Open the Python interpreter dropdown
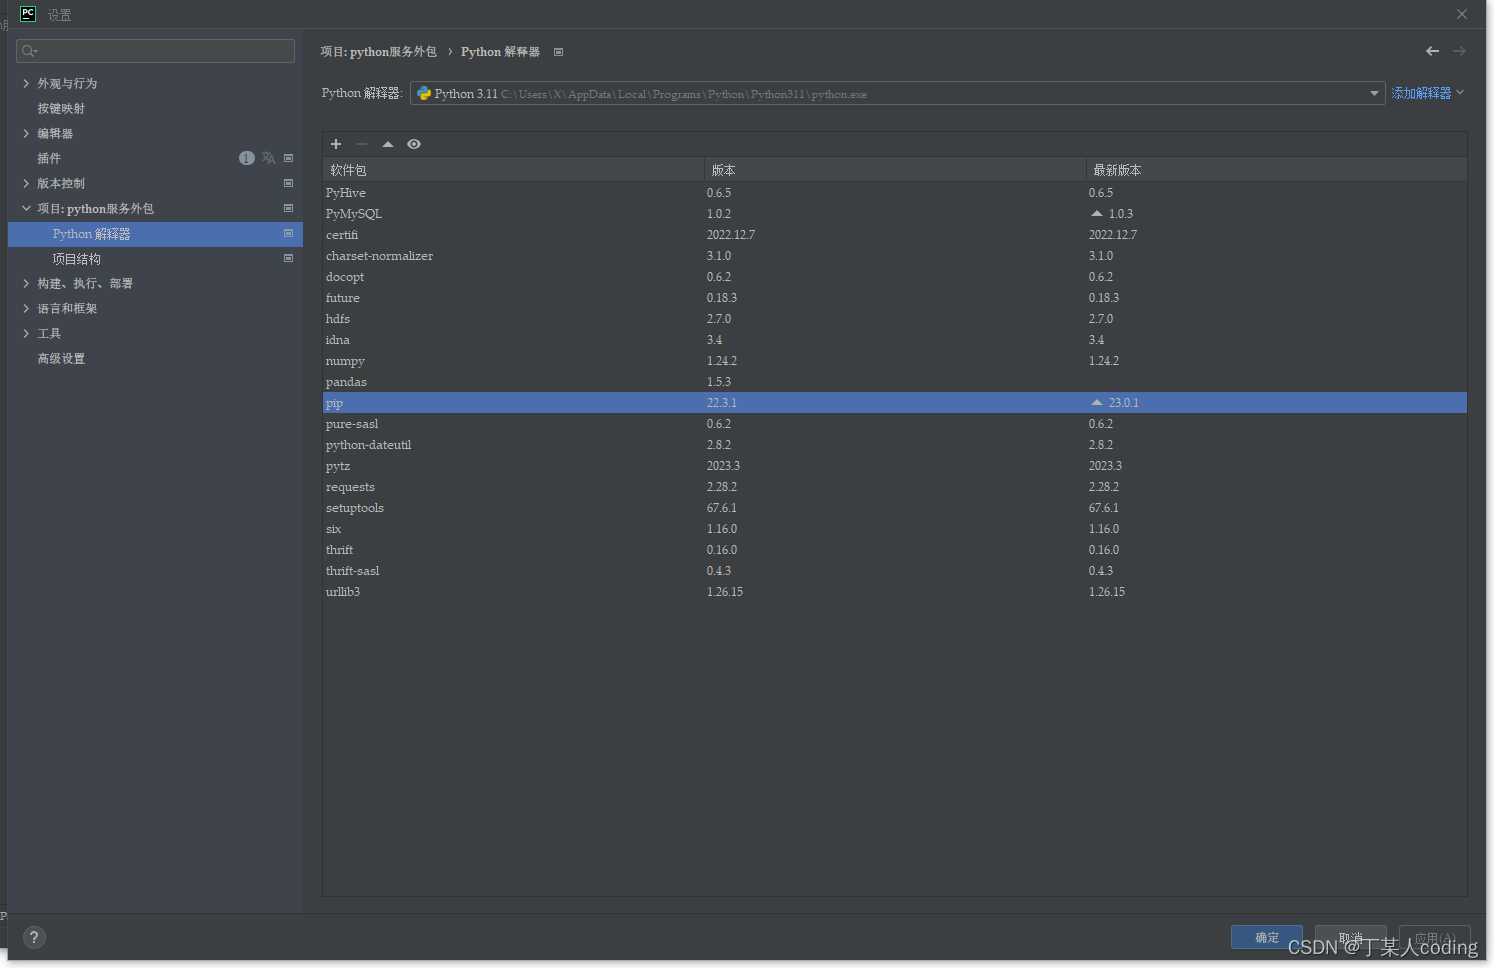Viewport: 1494px width, 968px height. tap(1374, 93)
